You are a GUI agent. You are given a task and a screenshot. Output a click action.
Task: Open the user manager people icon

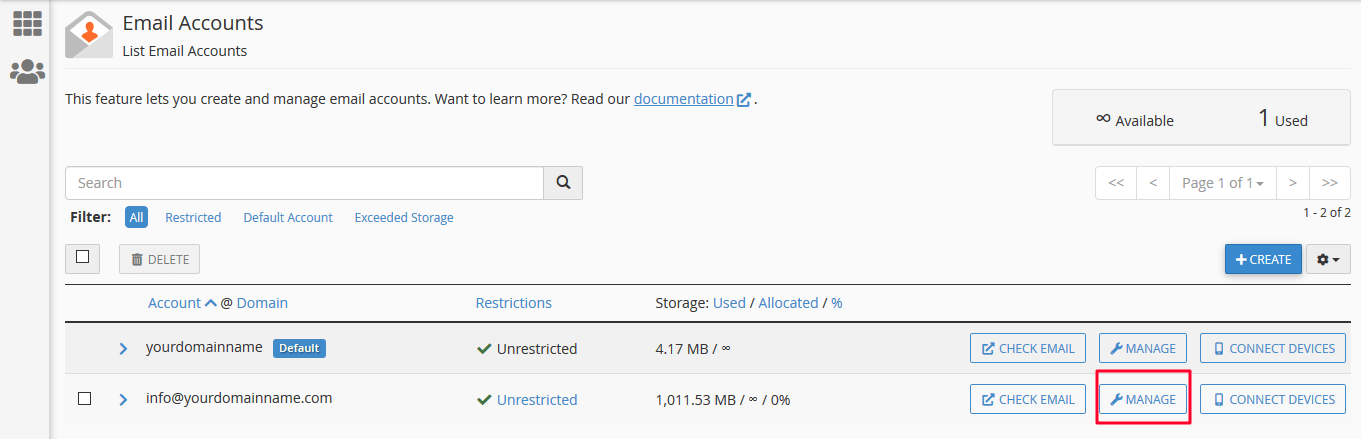(x=27, y=71)
